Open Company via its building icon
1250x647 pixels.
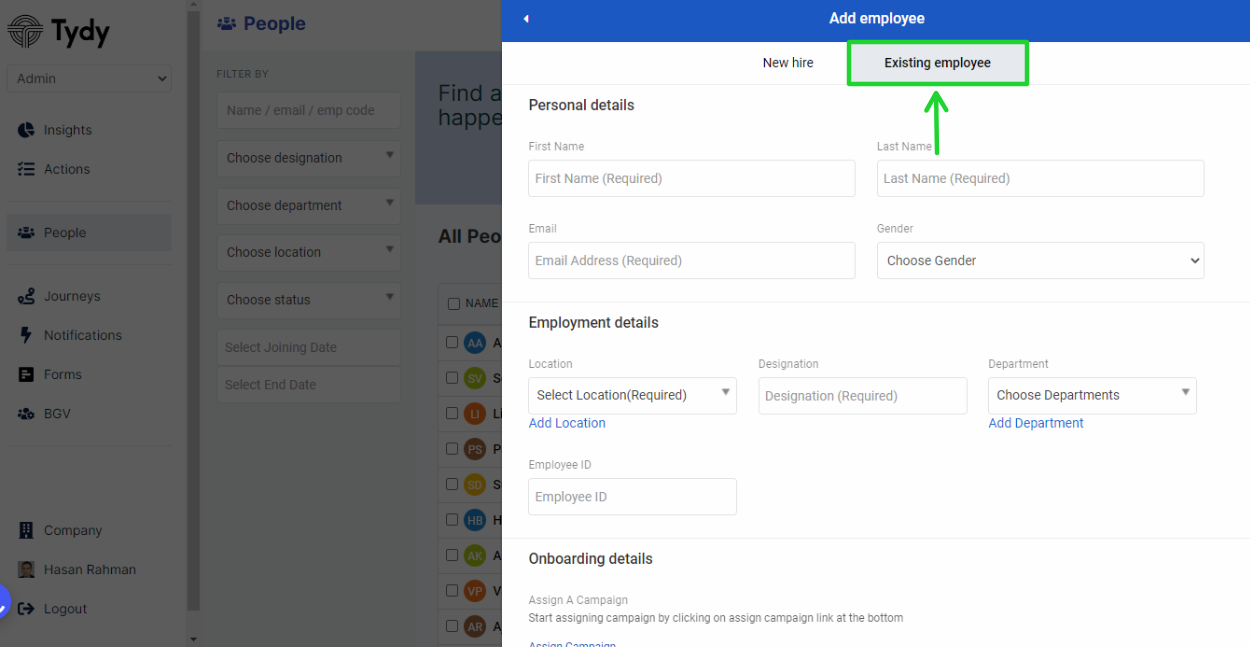[26, 530]
